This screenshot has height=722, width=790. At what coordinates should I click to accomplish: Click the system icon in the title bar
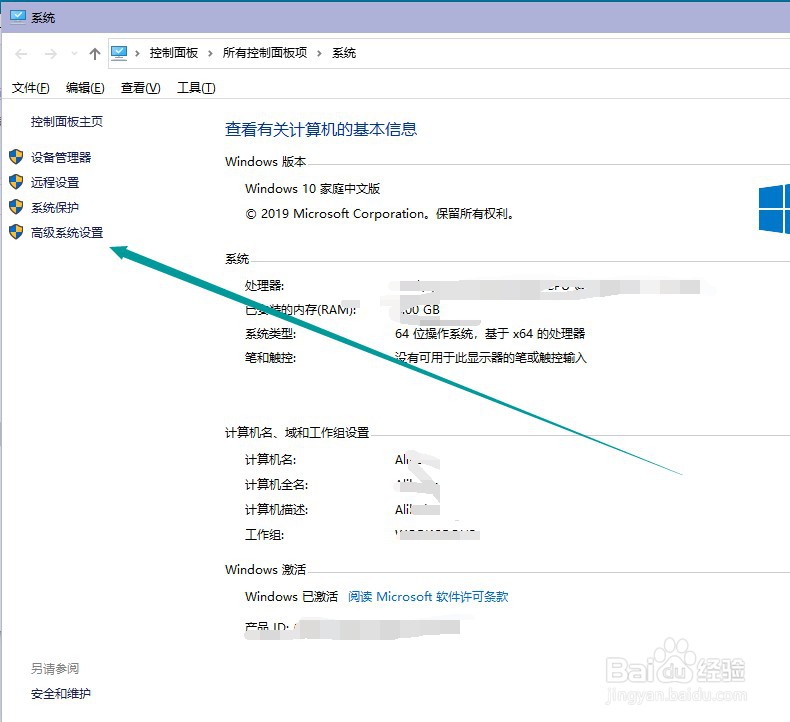18,17
